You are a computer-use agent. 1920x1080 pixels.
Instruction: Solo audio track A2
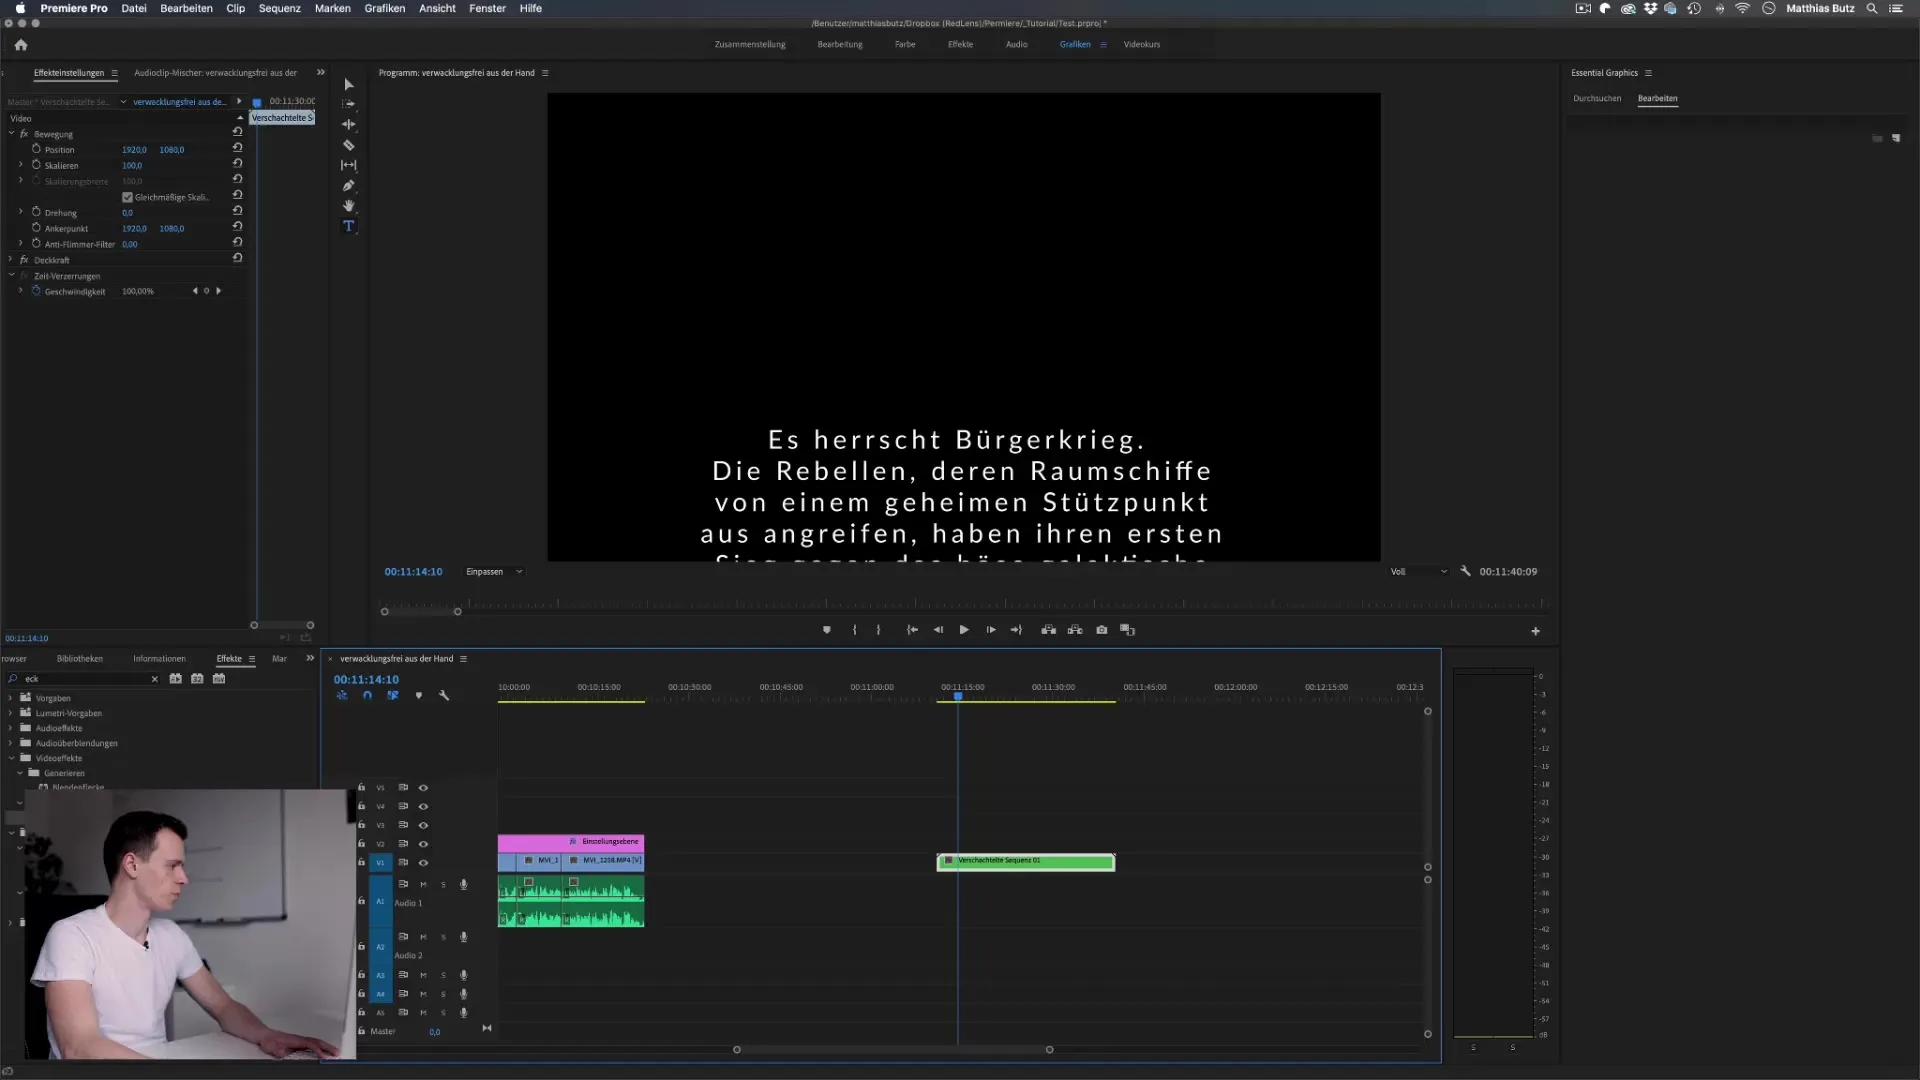pos(443,938)
